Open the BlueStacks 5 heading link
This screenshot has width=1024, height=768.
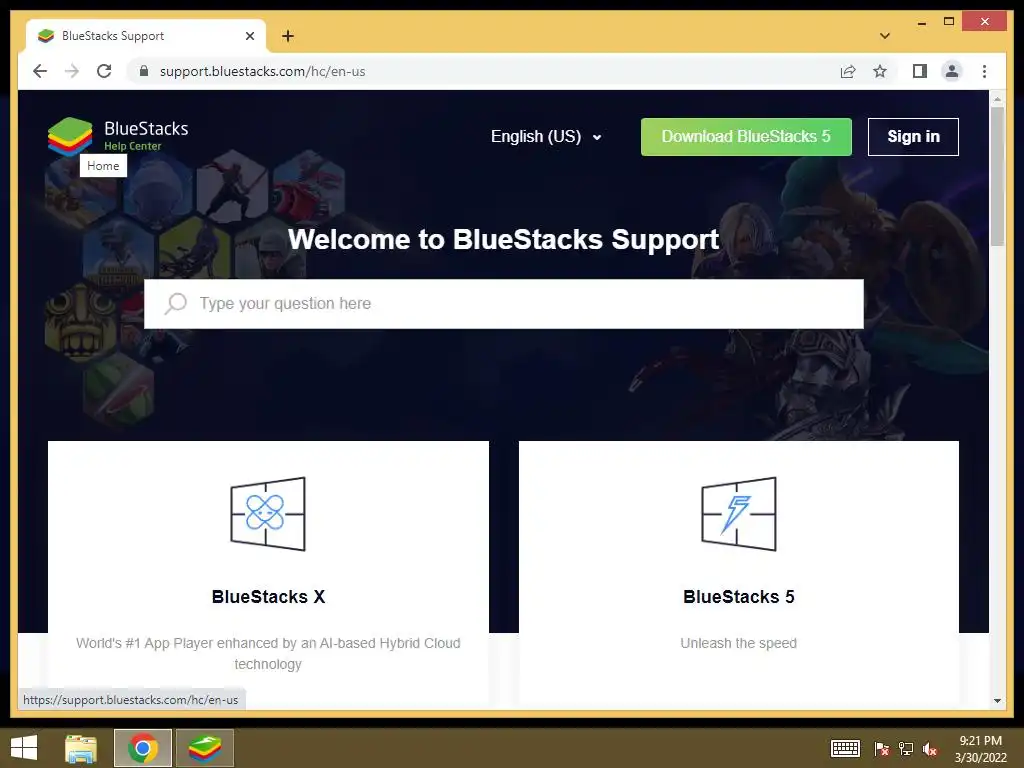(739, 597)
